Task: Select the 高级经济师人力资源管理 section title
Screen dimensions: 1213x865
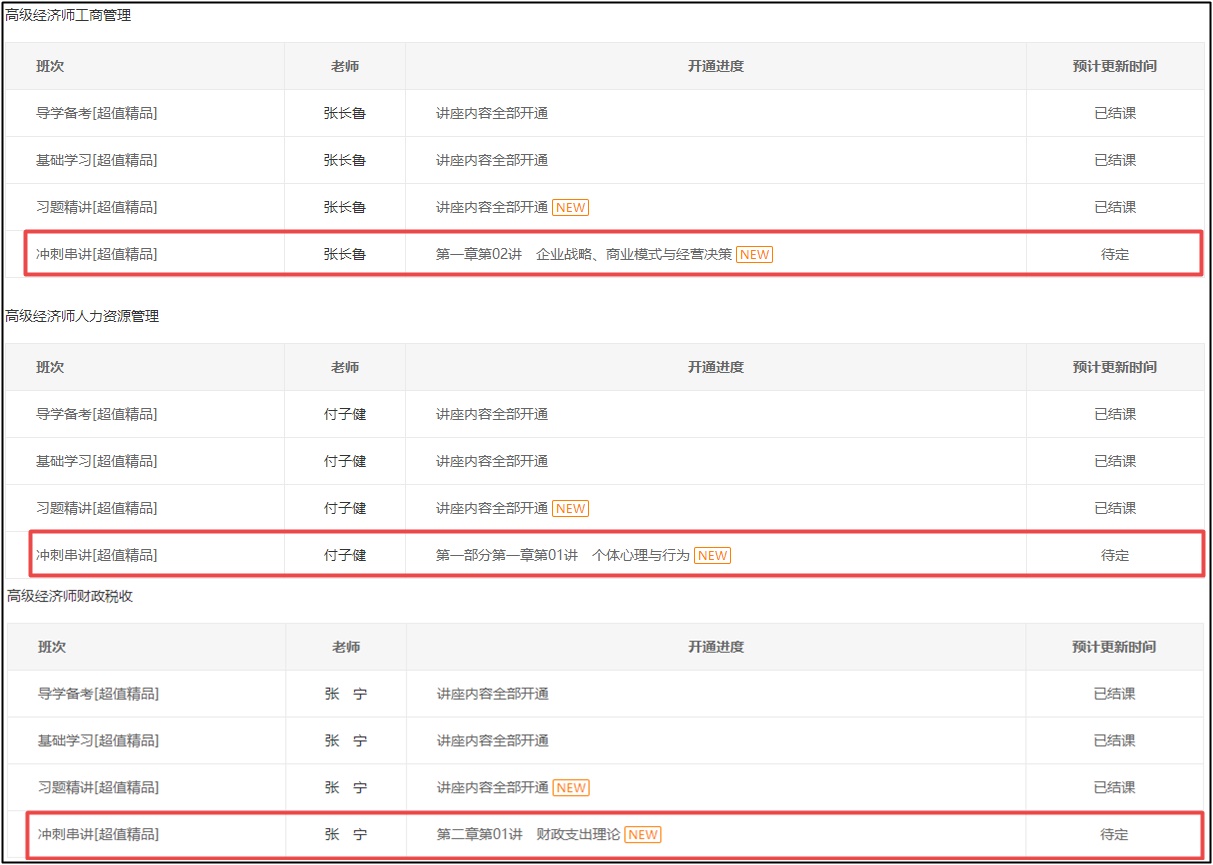Action: (83, 316)
